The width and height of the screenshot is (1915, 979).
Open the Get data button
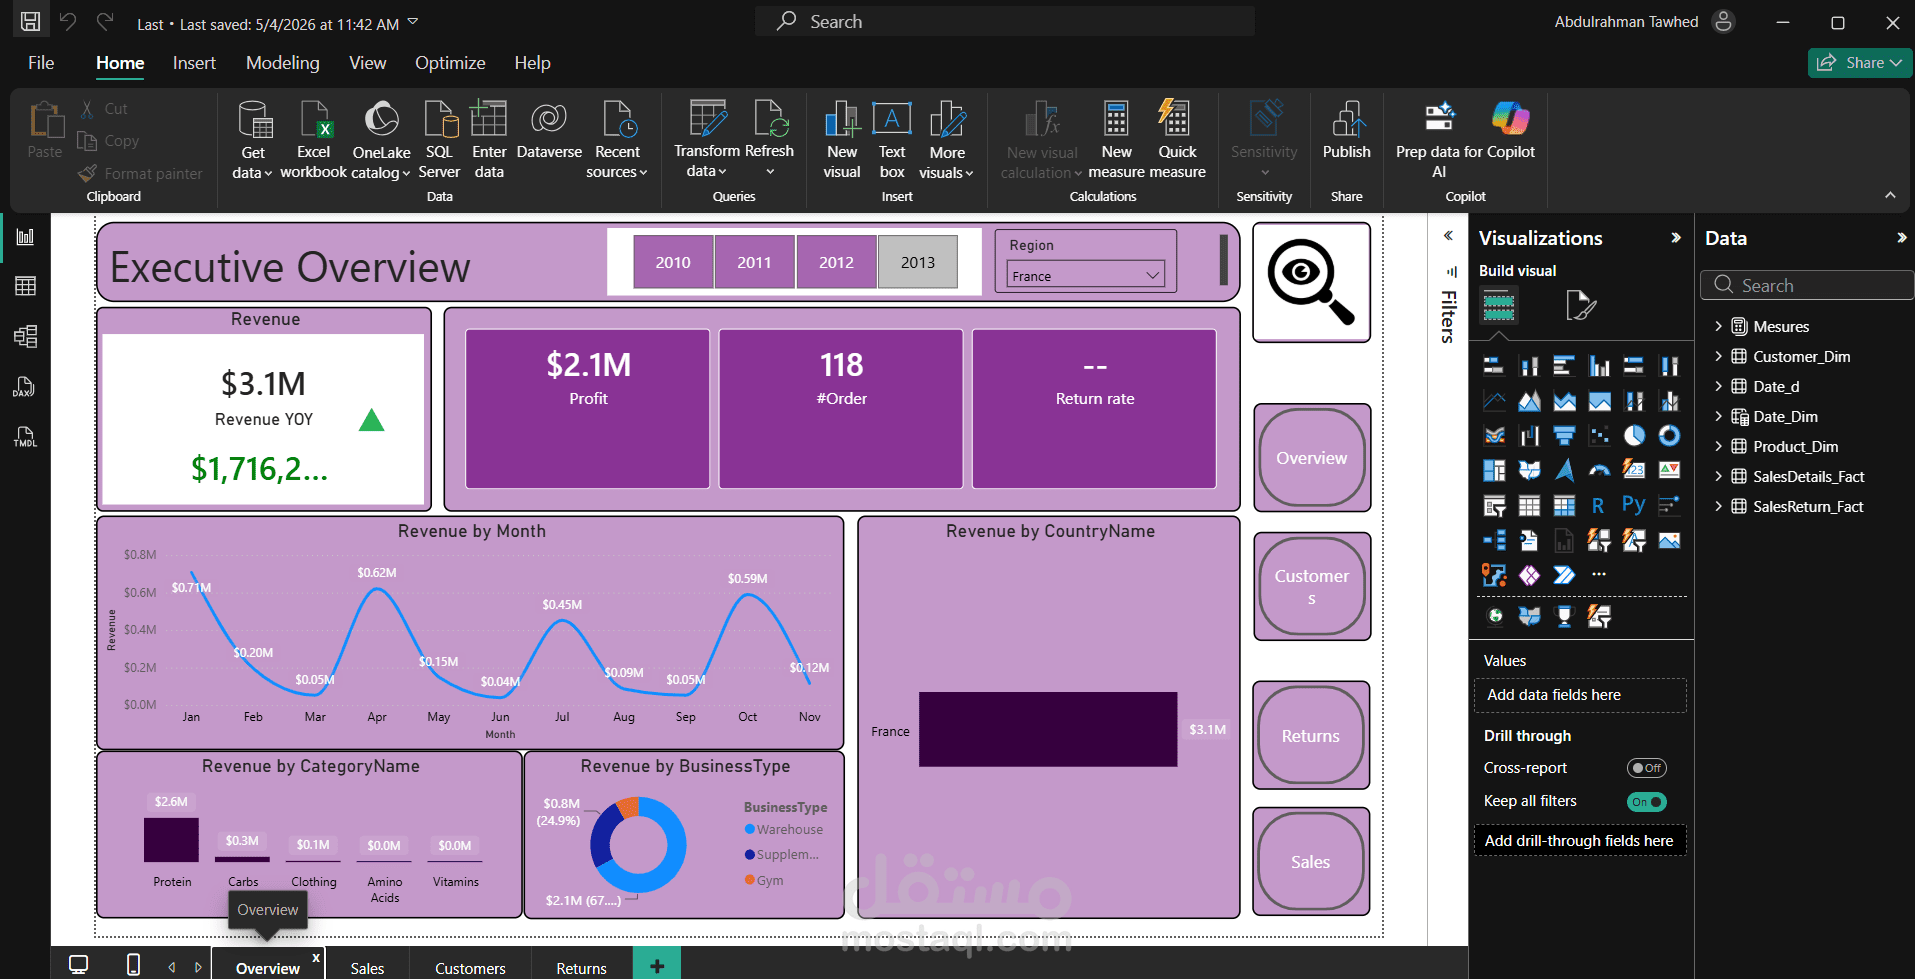tap(252, 140)
